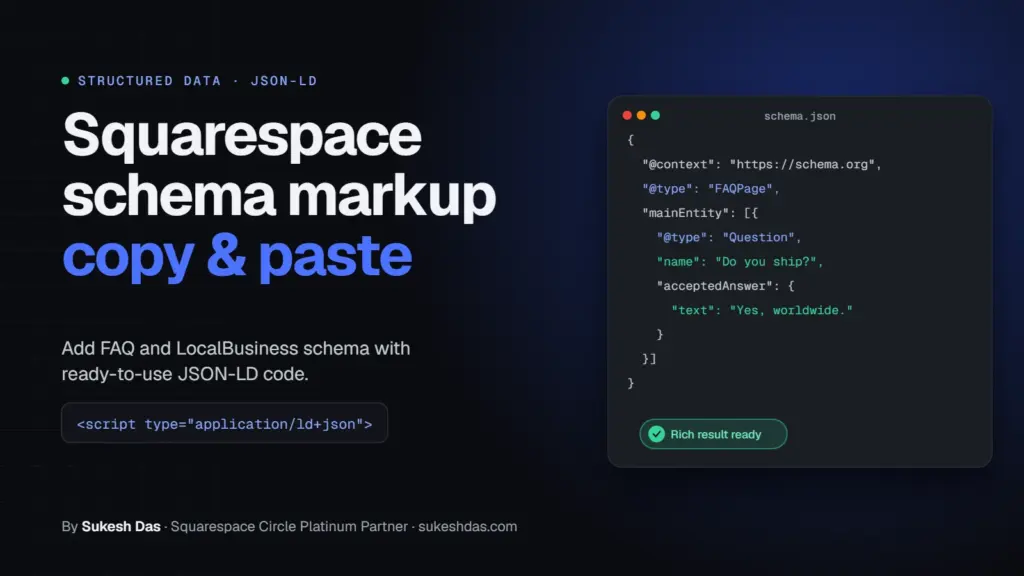The image size is (1024, 576).
Task: Click the "mainEntity": [{ code line
Action: tap(699, 213)
